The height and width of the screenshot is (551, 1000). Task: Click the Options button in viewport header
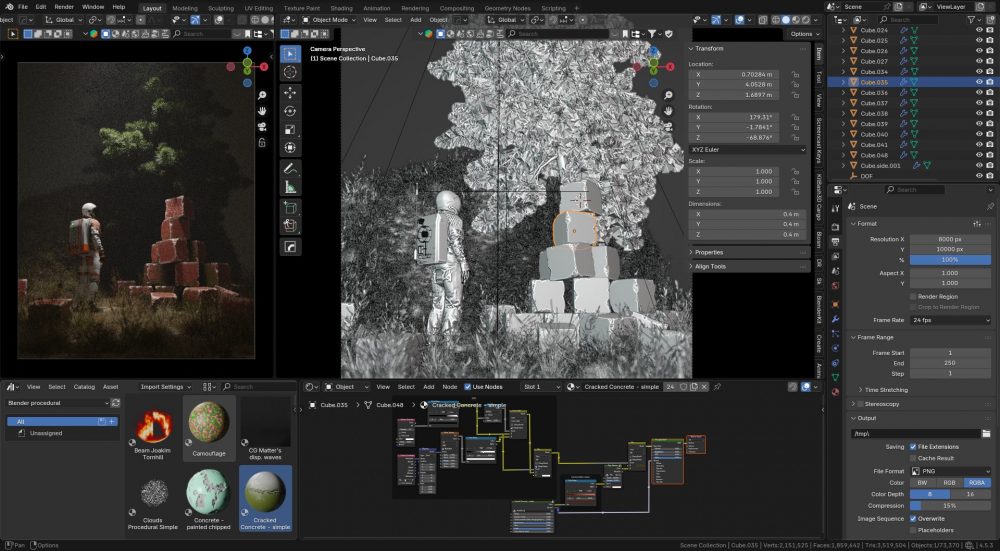click(805, 34)
